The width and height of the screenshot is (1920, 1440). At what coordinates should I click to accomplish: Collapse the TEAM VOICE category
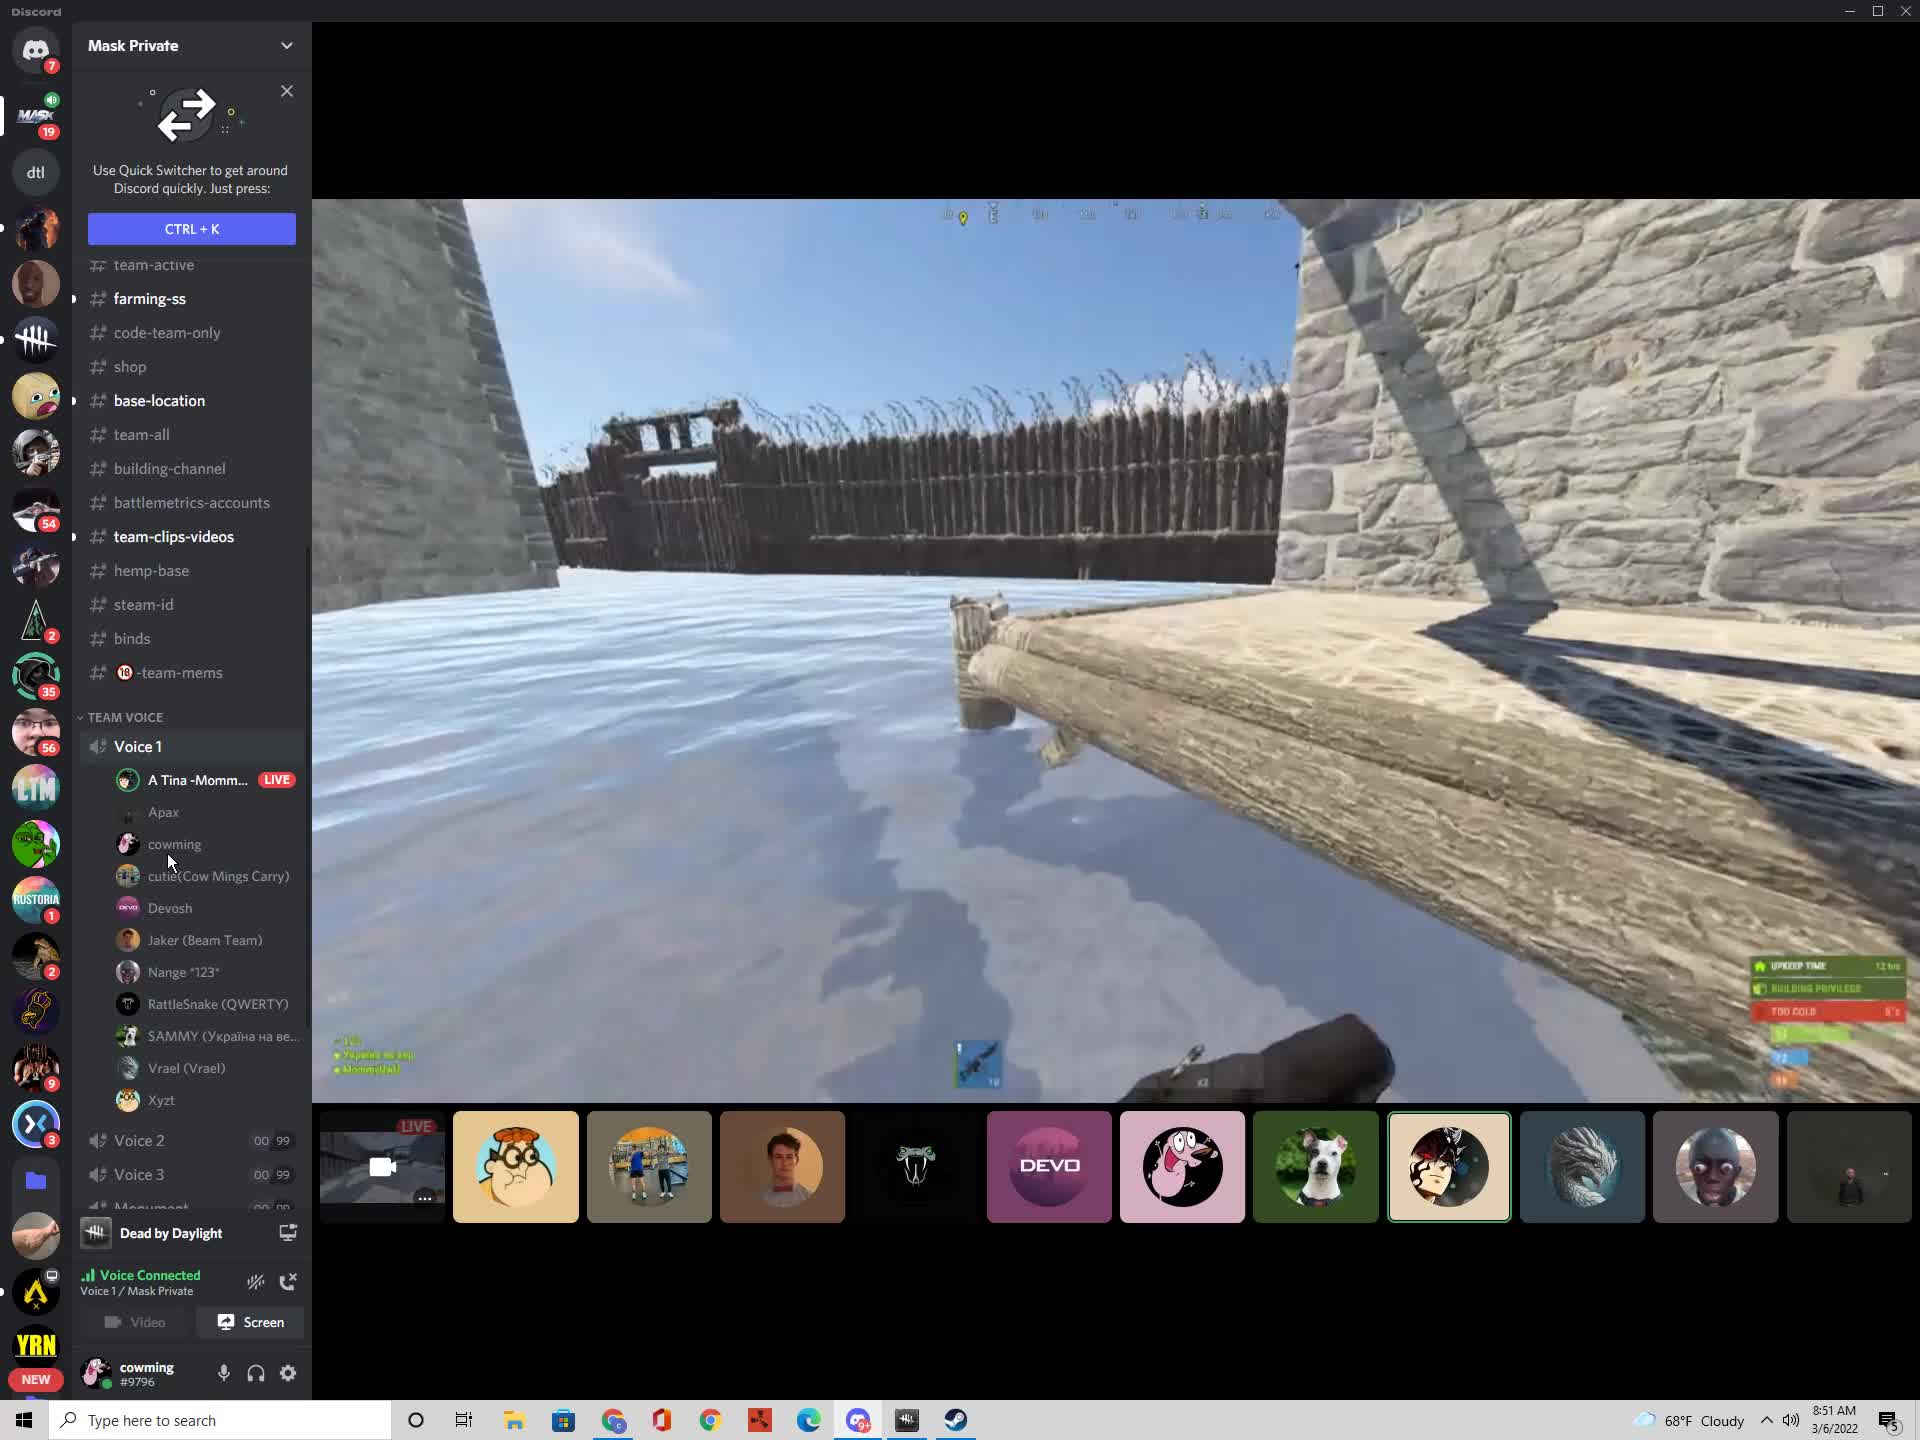[x=125, y=717]
